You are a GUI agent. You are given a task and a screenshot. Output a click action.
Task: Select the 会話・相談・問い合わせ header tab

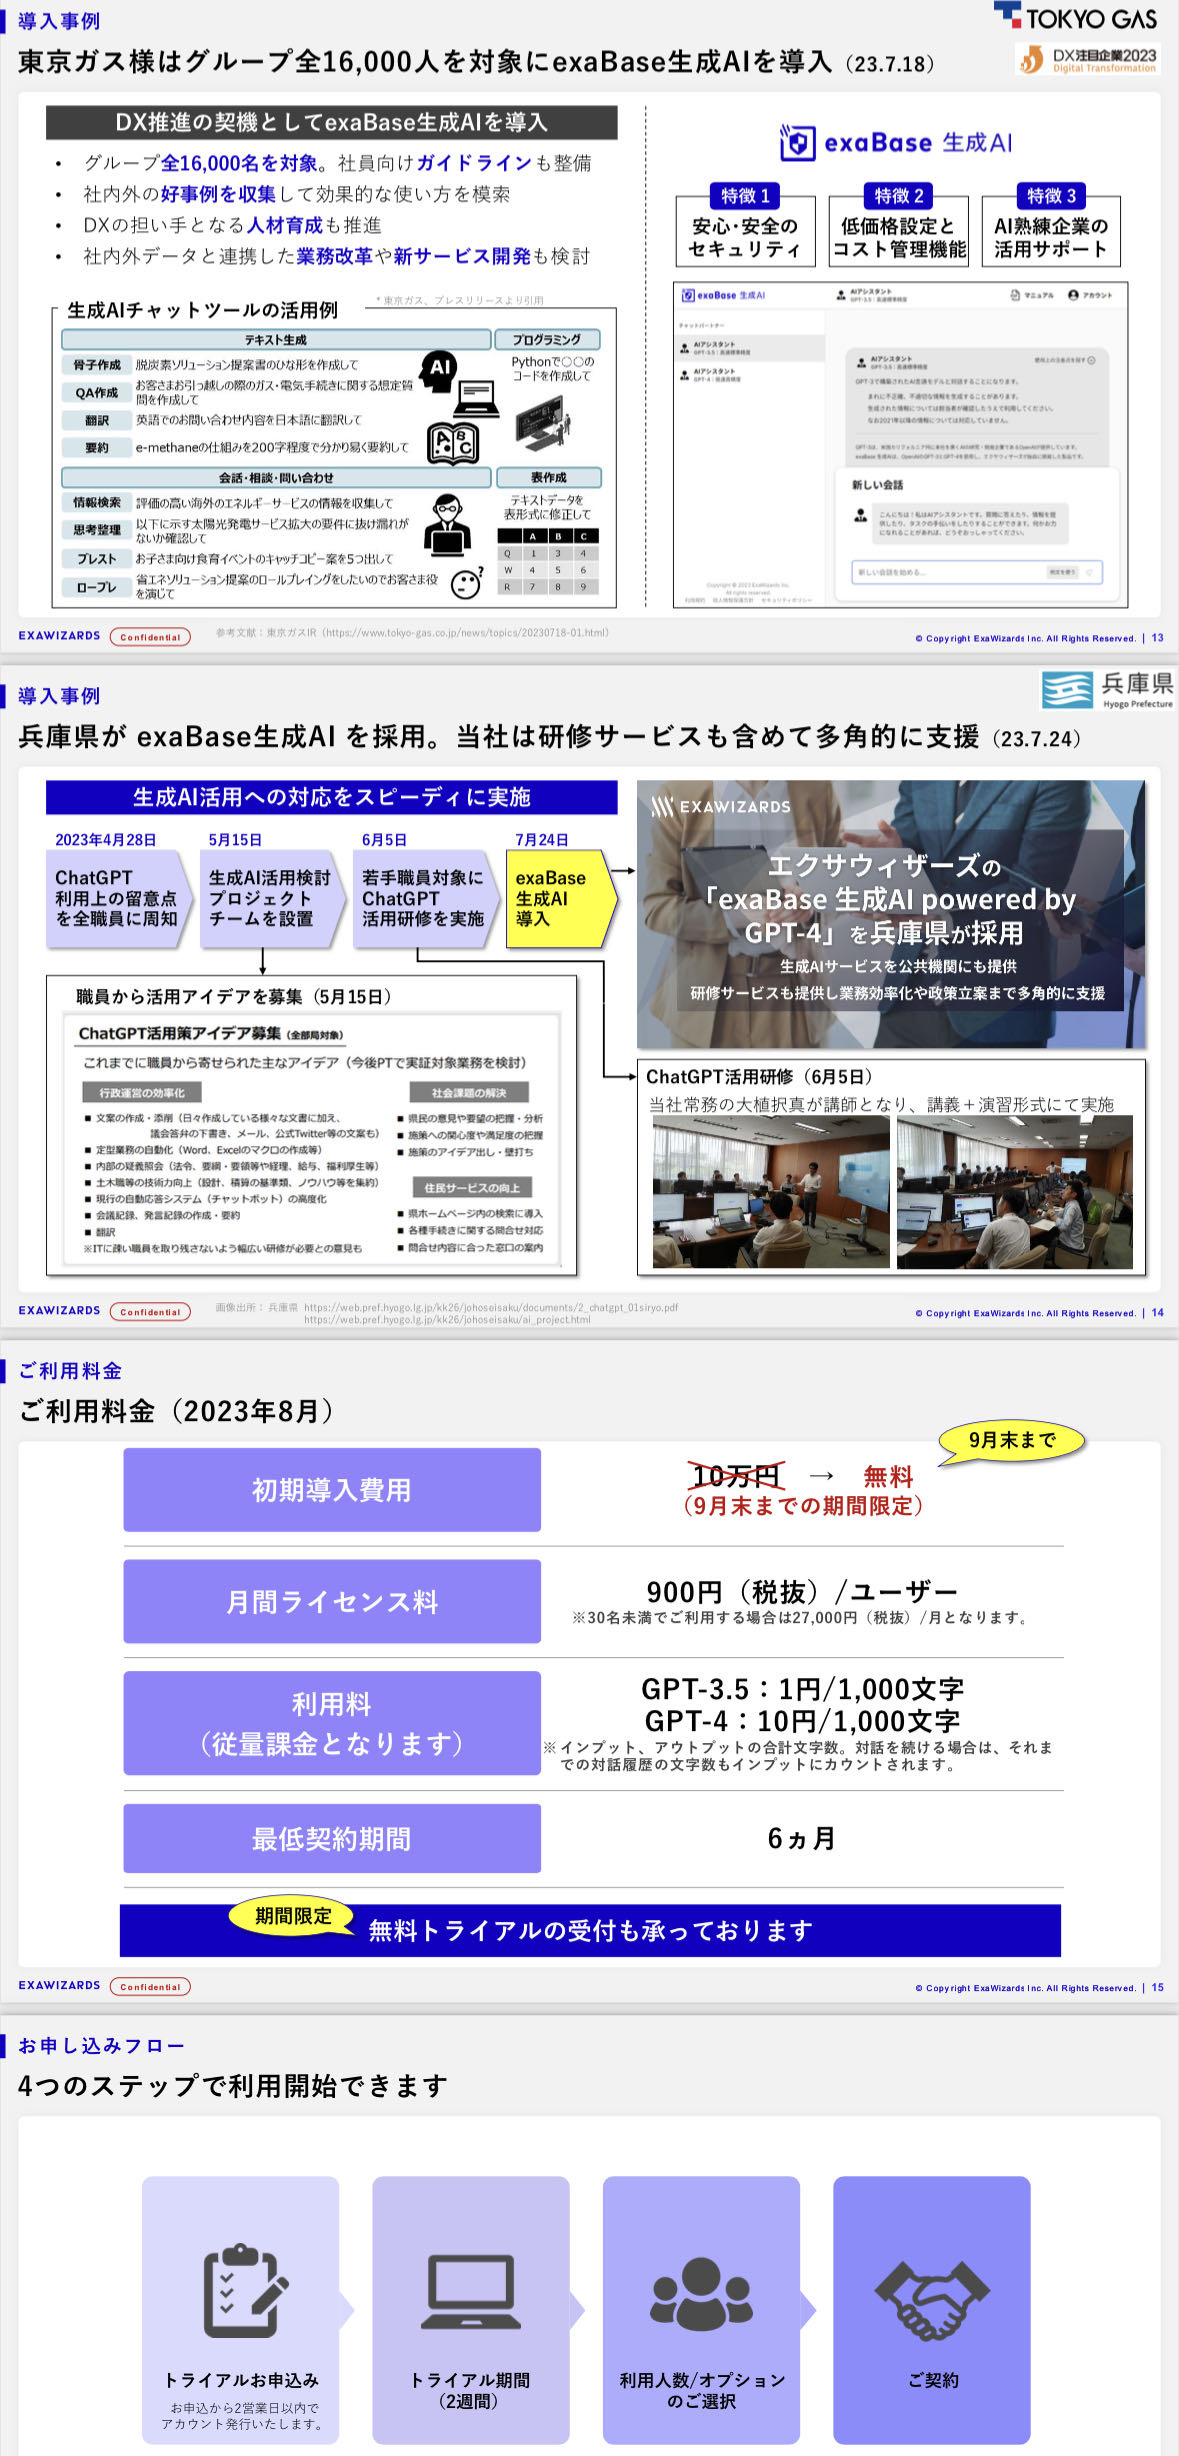tap(276, 478)
